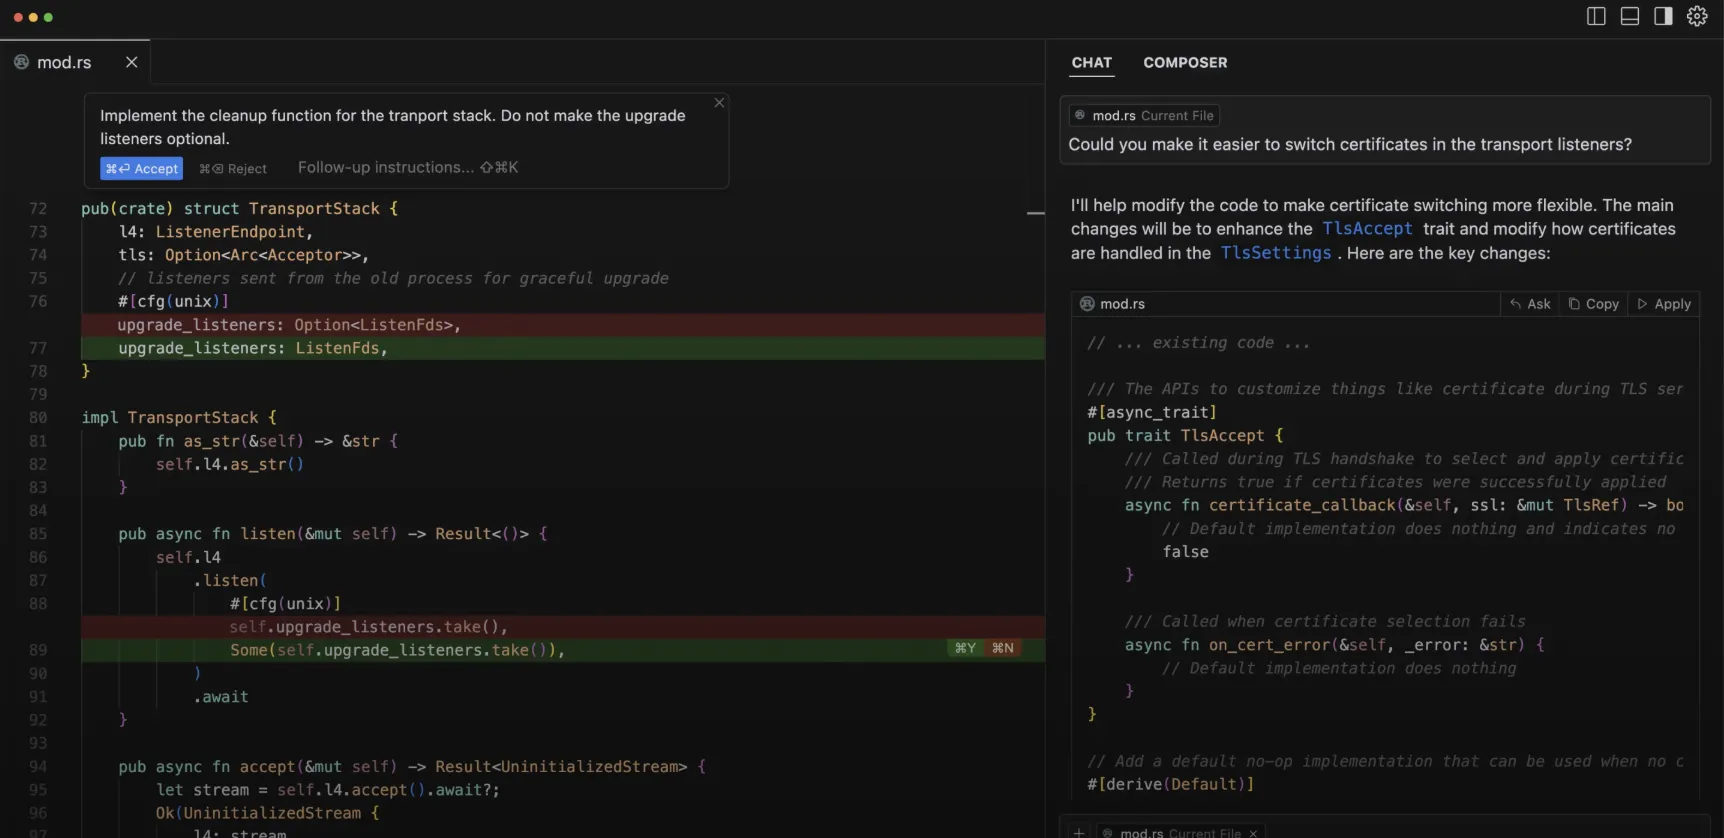Click the mod.rs Current File context chip
1724x838 pixels.
click(1144, 115)
